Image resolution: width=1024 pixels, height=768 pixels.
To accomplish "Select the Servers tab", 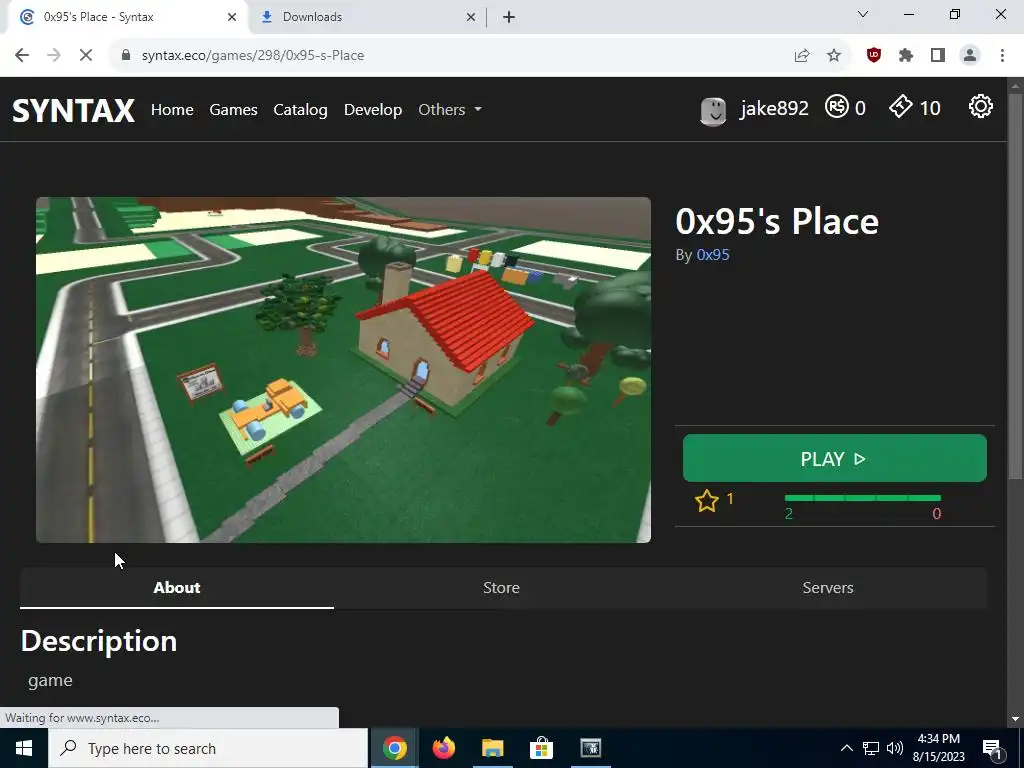I will [x=828, y=588].
